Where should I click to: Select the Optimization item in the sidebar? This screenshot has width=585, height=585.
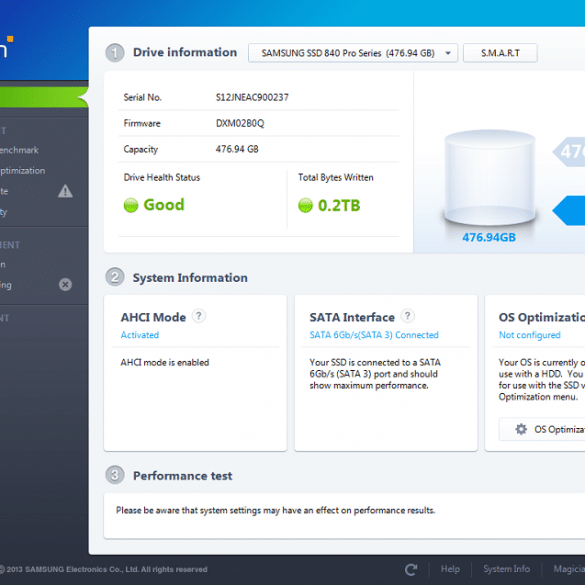(x=22, y=171)
